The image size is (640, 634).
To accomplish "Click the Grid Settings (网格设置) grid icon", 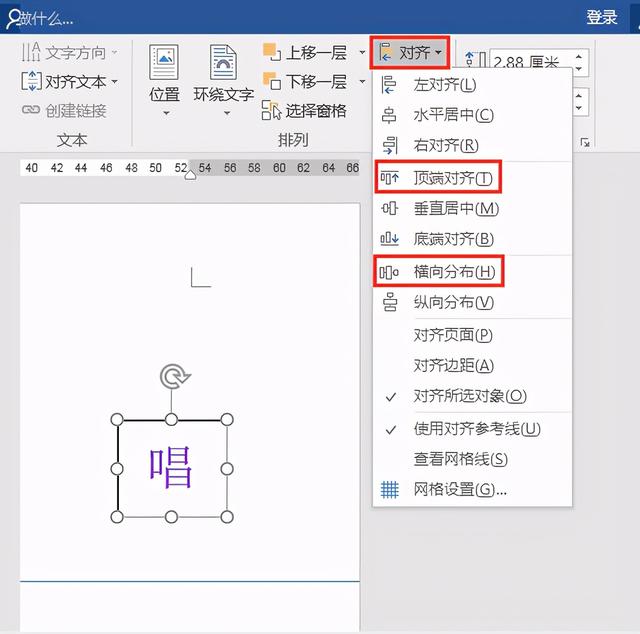I will click(389, 489).
